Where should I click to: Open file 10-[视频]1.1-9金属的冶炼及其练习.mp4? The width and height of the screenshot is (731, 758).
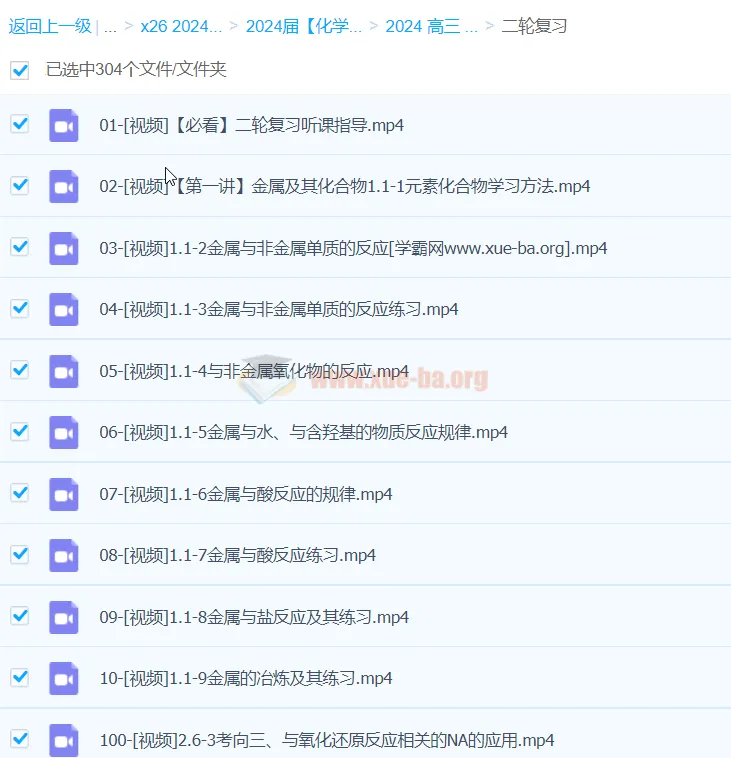(x=246, y=679)
